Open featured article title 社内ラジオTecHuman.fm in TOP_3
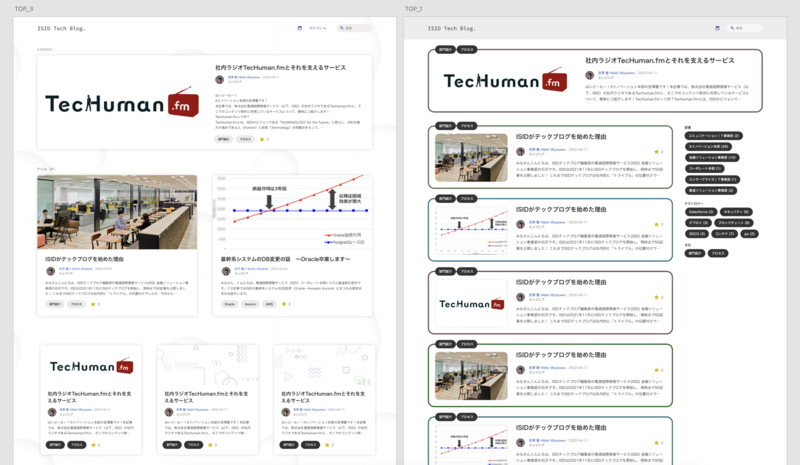Image resolution: width=800 pixels, height=465 pixels. point(280,67)
